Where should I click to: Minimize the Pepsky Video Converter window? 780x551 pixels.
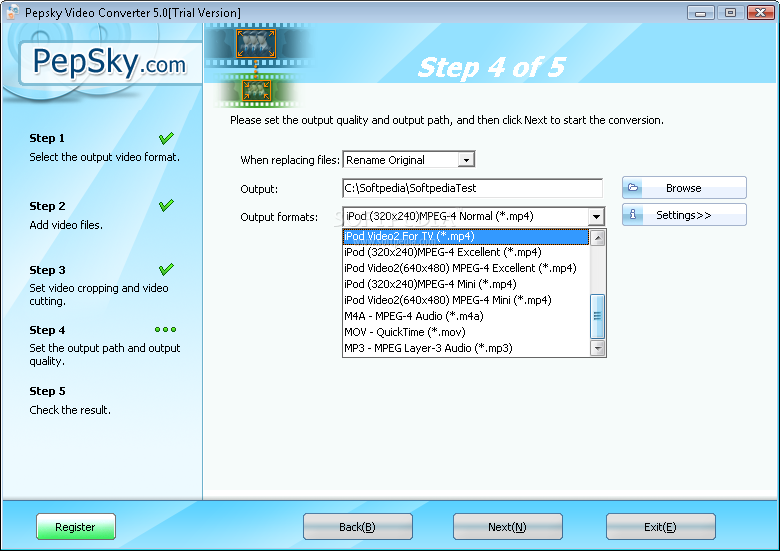tap(700, 12)
